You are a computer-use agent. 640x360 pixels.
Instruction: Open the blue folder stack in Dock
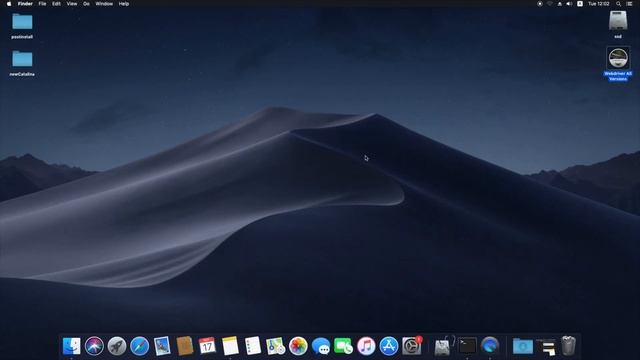coord(523,346)
